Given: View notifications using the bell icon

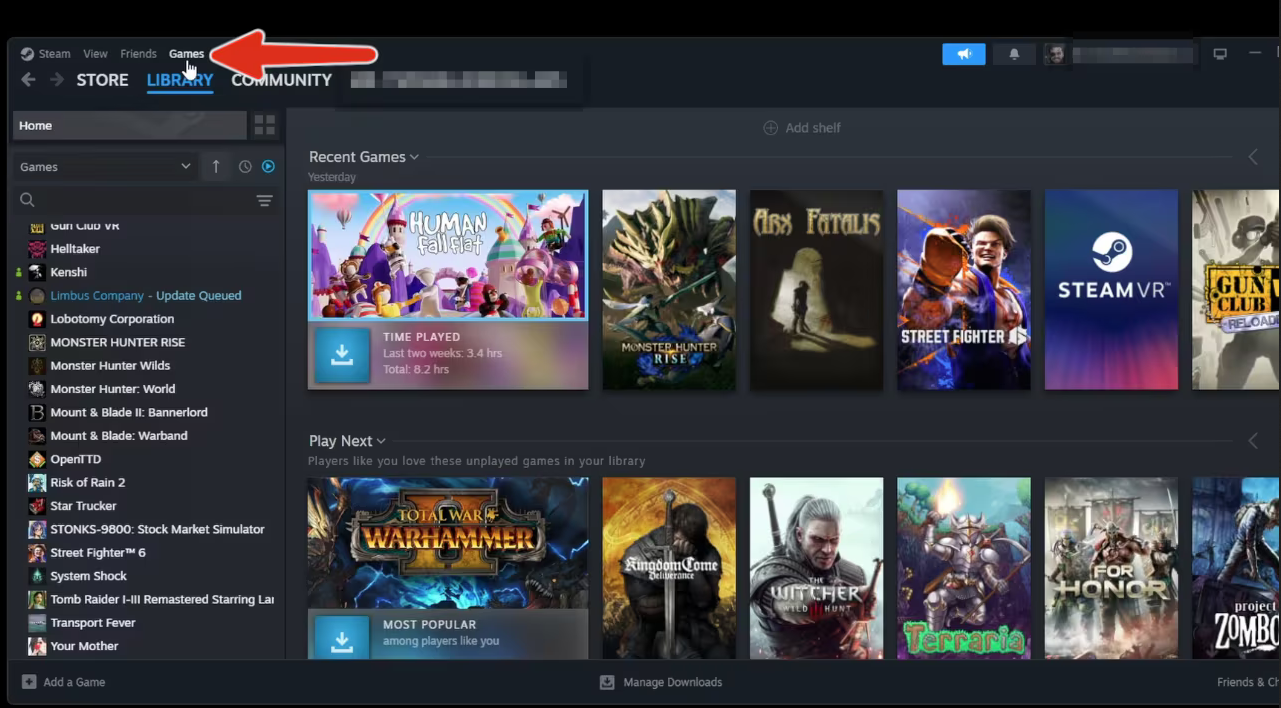Looking at the screenshot, I should coord(1014,54).
